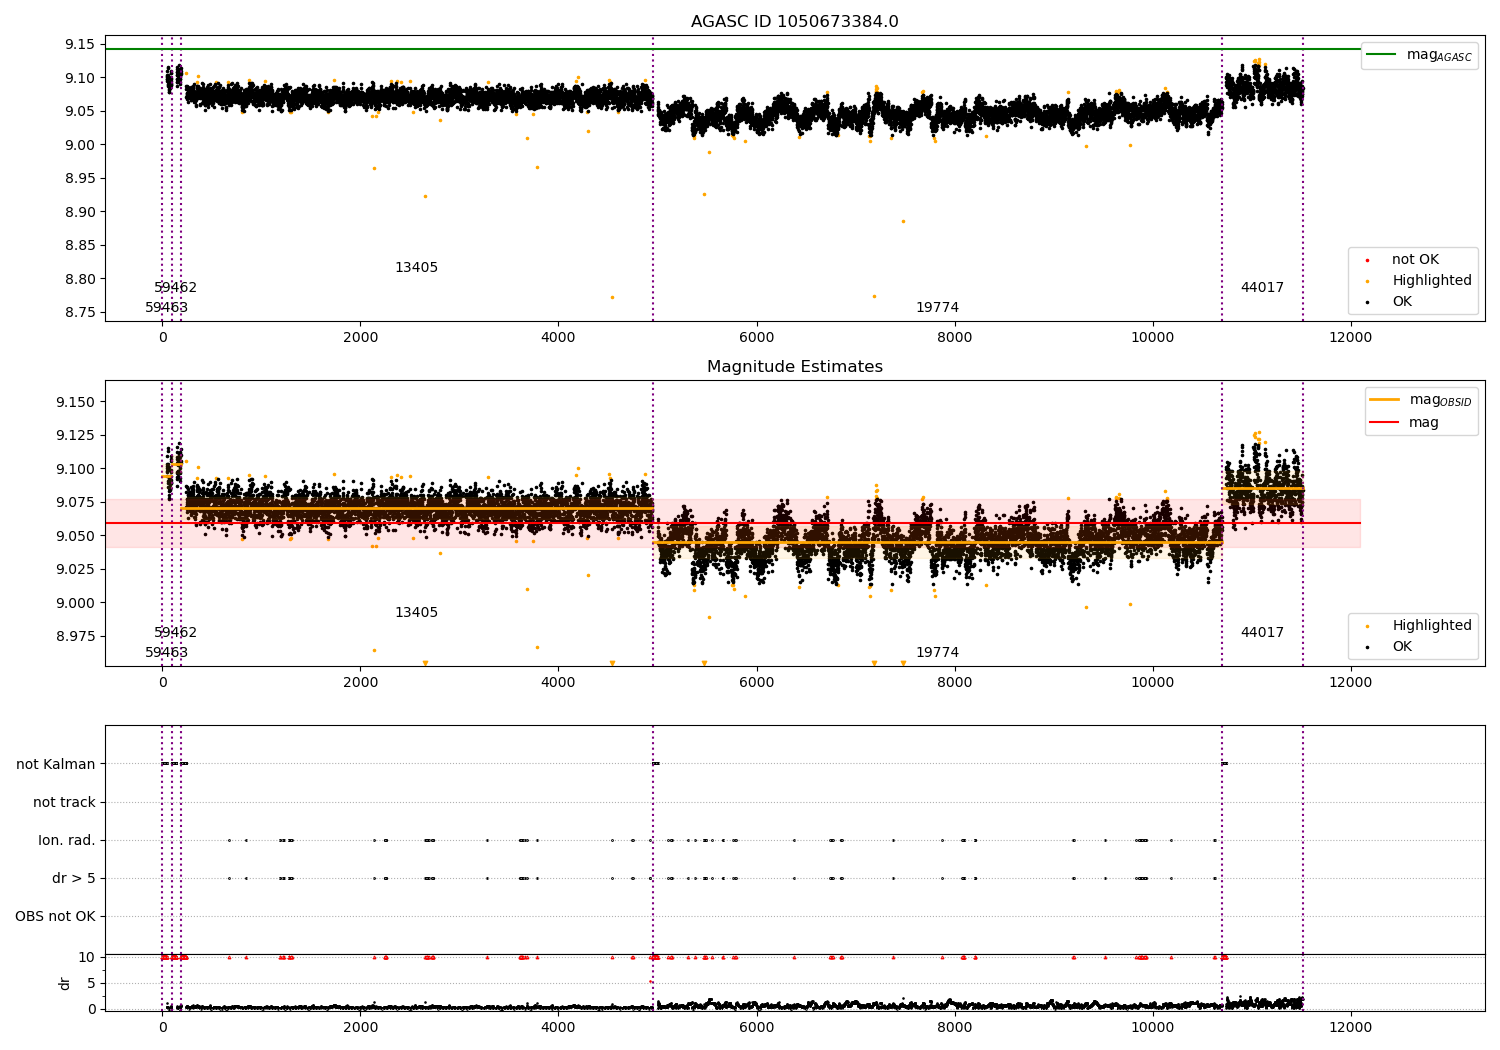This screenshot has height=1050, width=1500.
Task: Select 'Highlighted' in Magnitude Estimates legend
Action: tap(1431, 626)
